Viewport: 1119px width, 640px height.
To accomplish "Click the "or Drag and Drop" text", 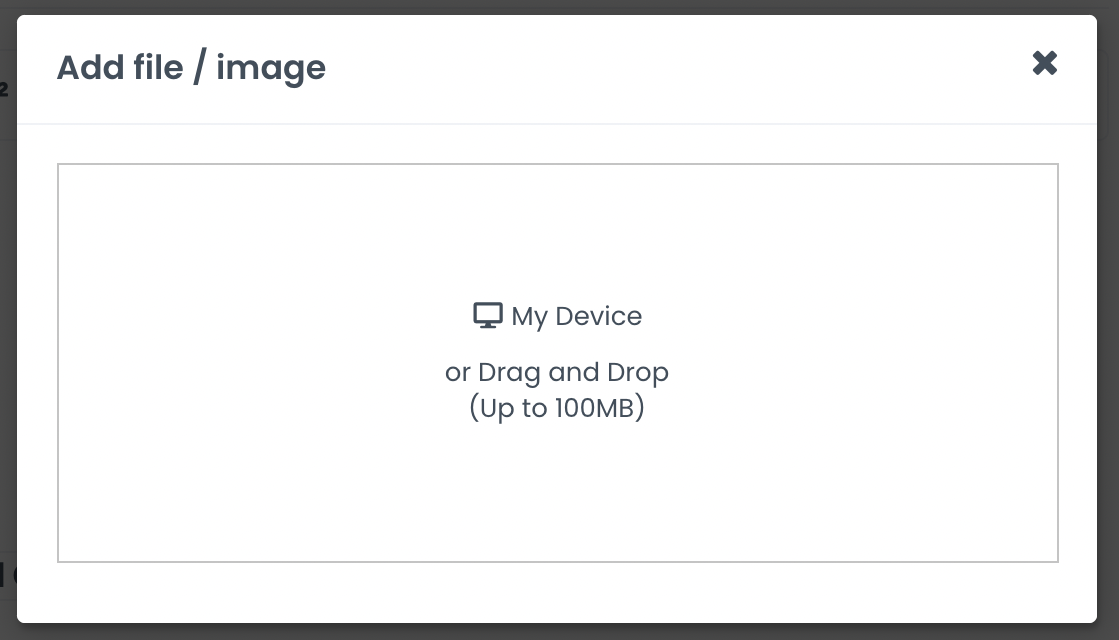I will [x=557, y=372].
